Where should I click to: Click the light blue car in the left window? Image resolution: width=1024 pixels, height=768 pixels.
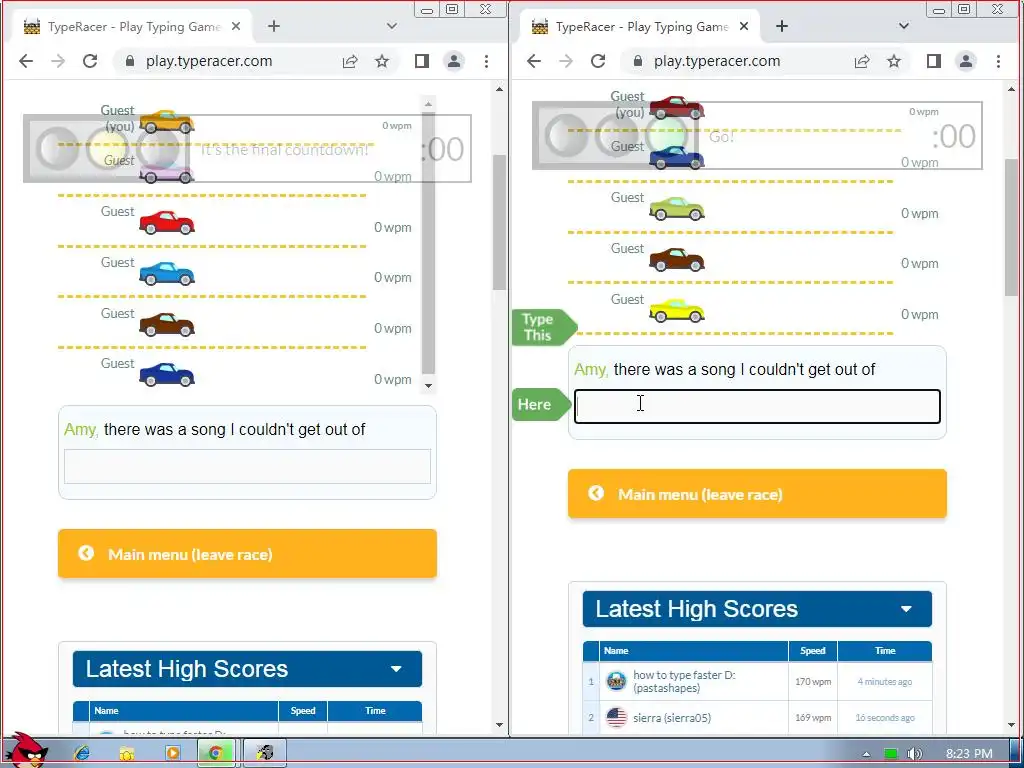tap(167, 274)
